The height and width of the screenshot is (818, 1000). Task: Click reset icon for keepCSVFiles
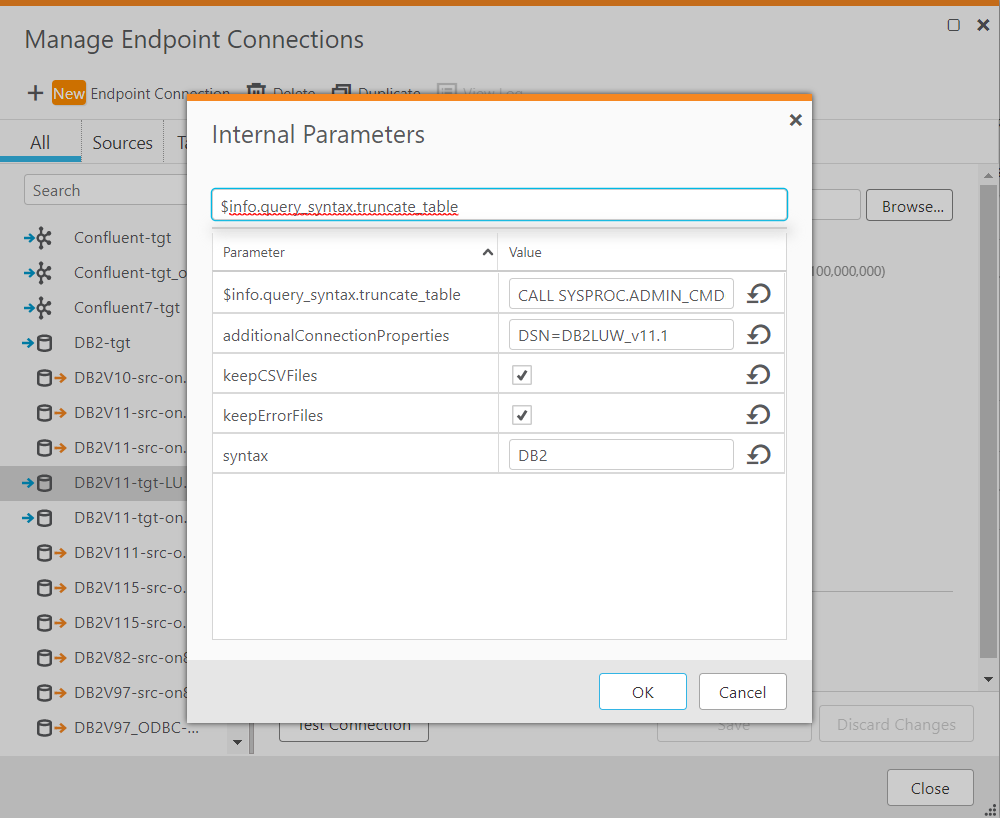(x=759, y=375)
